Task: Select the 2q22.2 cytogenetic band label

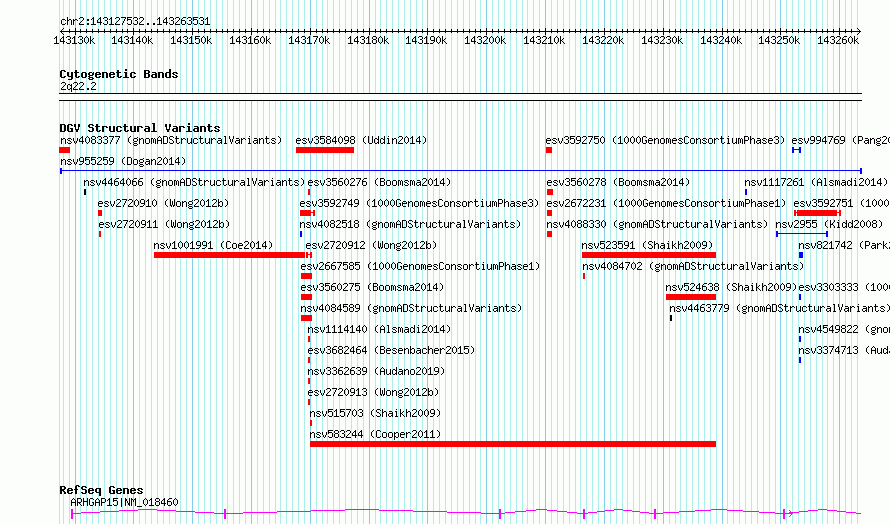Action: tap(78, 86)
